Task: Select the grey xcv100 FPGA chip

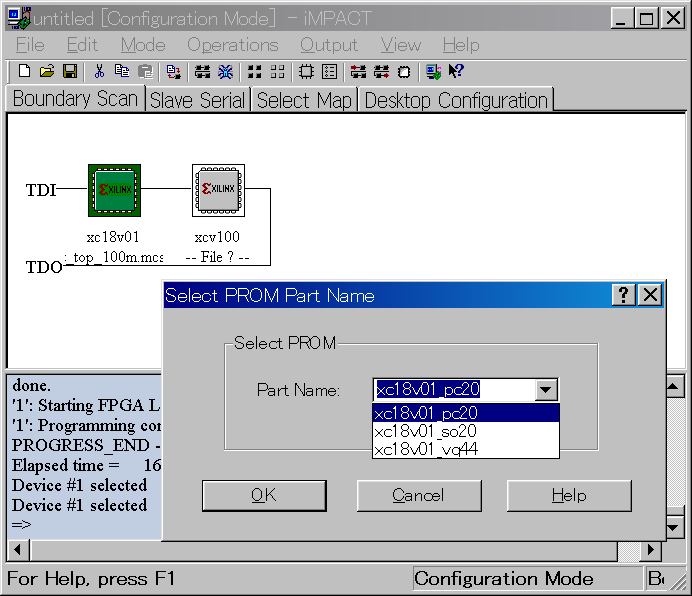Action: click(218, 190)
